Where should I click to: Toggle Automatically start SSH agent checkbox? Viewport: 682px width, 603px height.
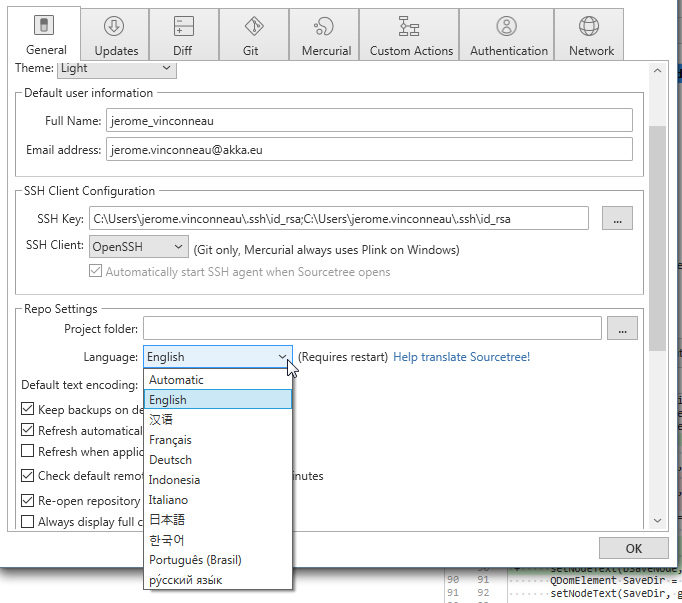click(95, 271)
